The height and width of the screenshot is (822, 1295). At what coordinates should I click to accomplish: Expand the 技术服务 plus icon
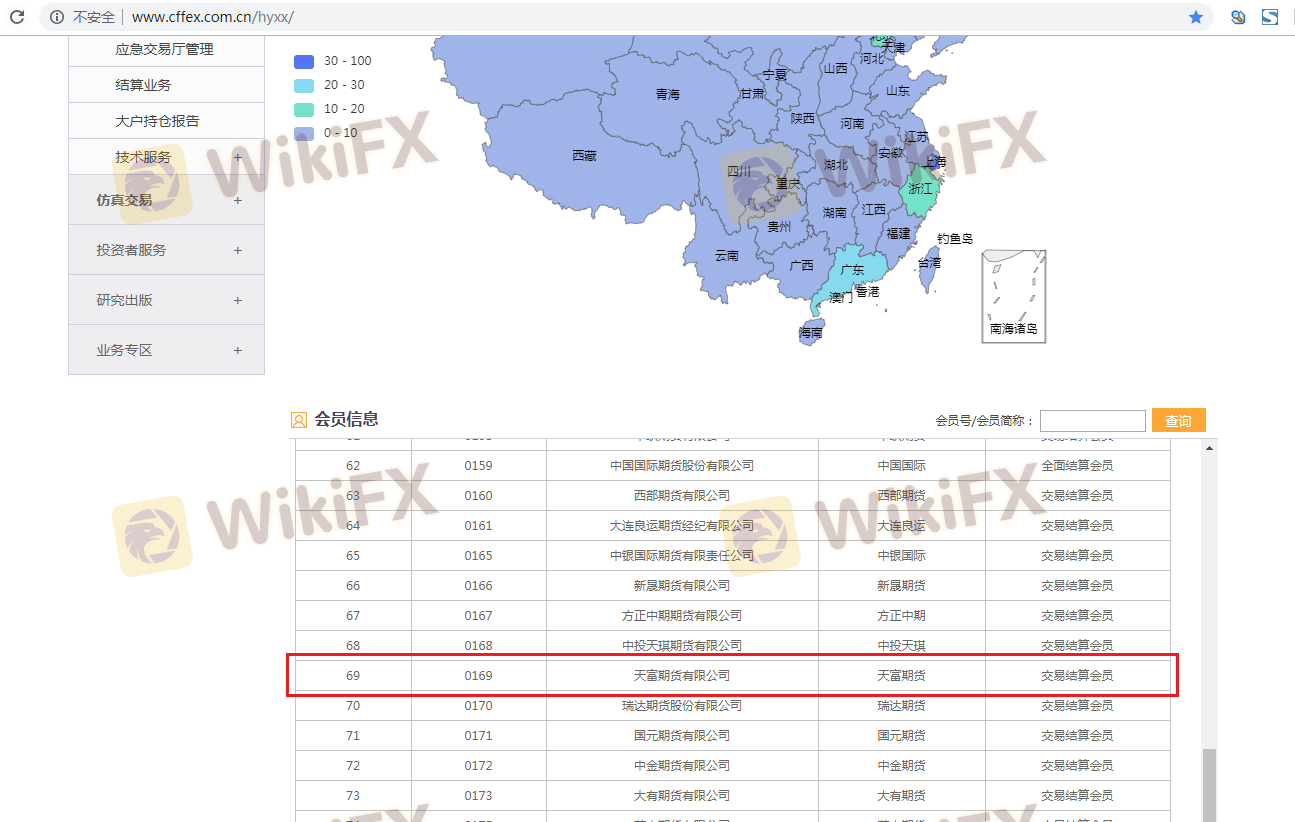[237, 157]
